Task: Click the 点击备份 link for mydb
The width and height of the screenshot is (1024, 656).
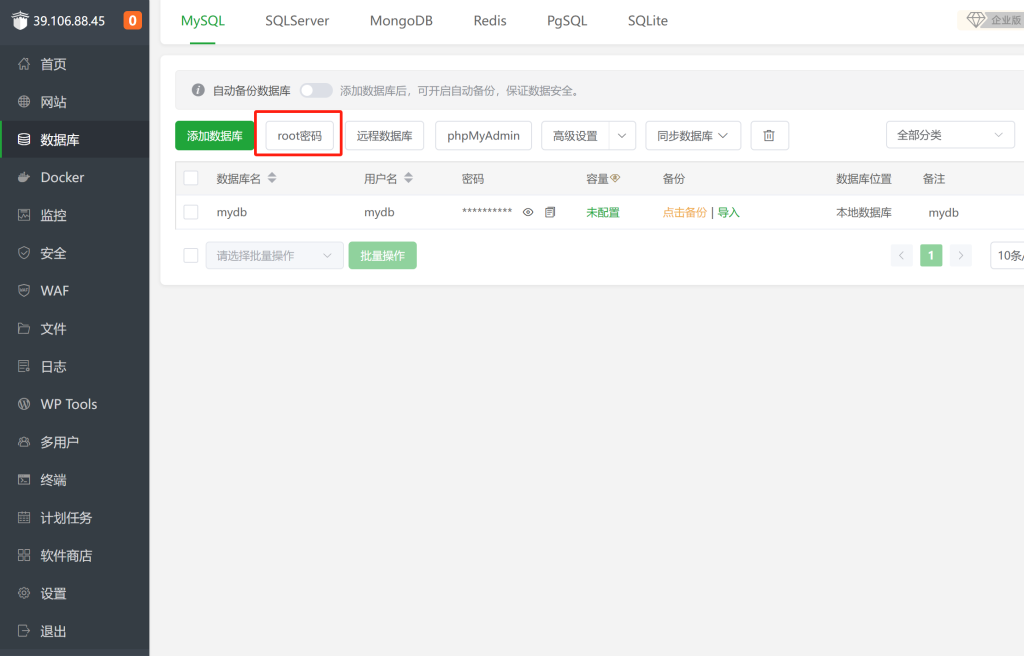Action: [x=684, y=212]
